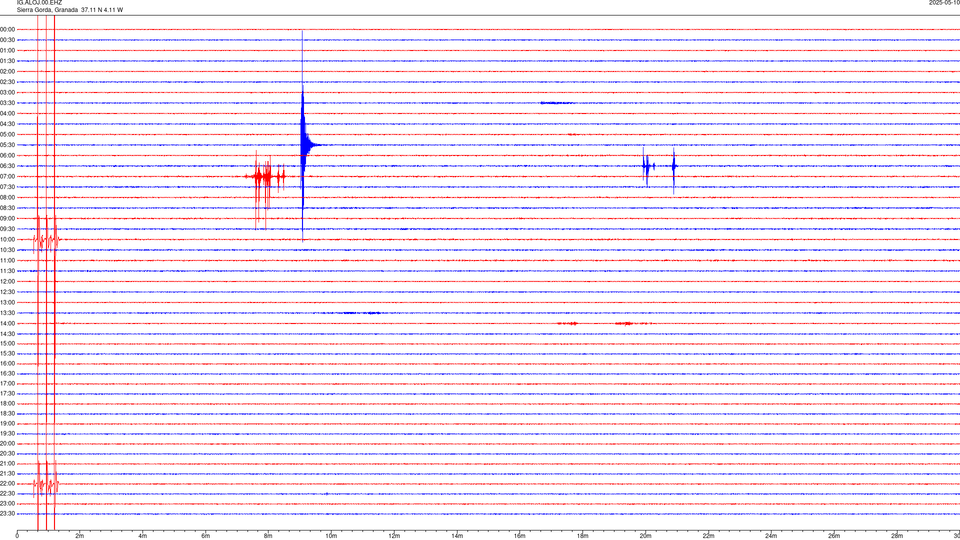Viewport: 960px width, 540px height.
Task: Select the 04:30 trace label
Action: (8, 124)
